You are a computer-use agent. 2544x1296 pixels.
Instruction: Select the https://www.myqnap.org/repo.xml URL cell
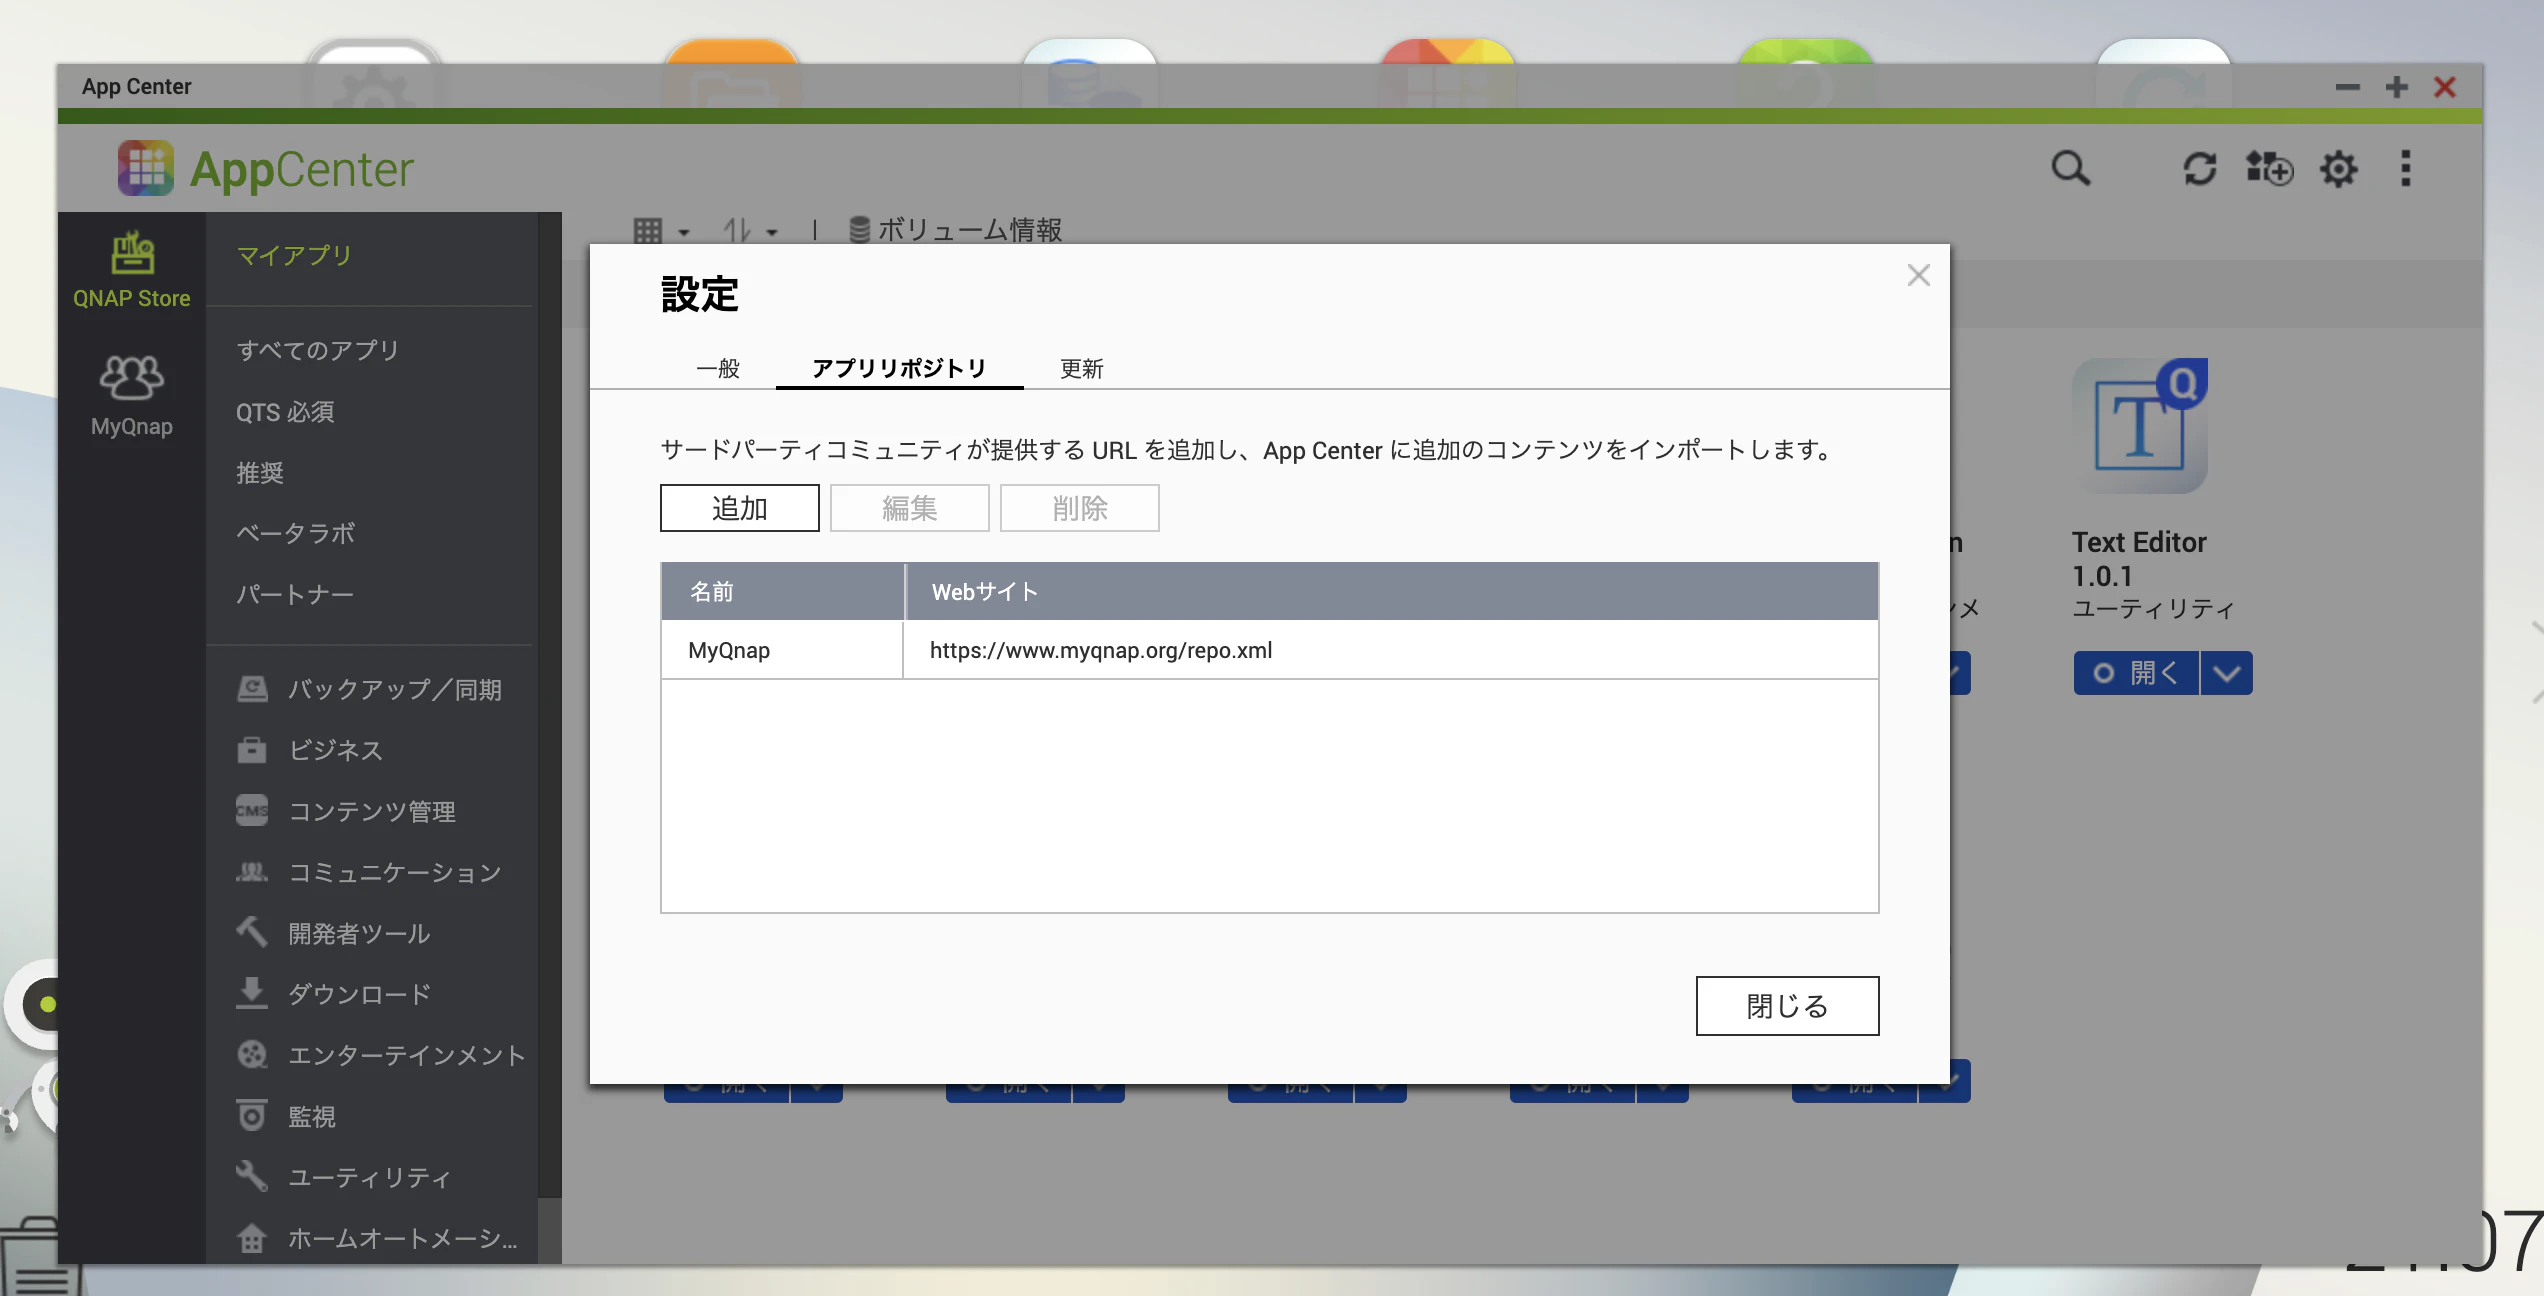point(1391,650)
